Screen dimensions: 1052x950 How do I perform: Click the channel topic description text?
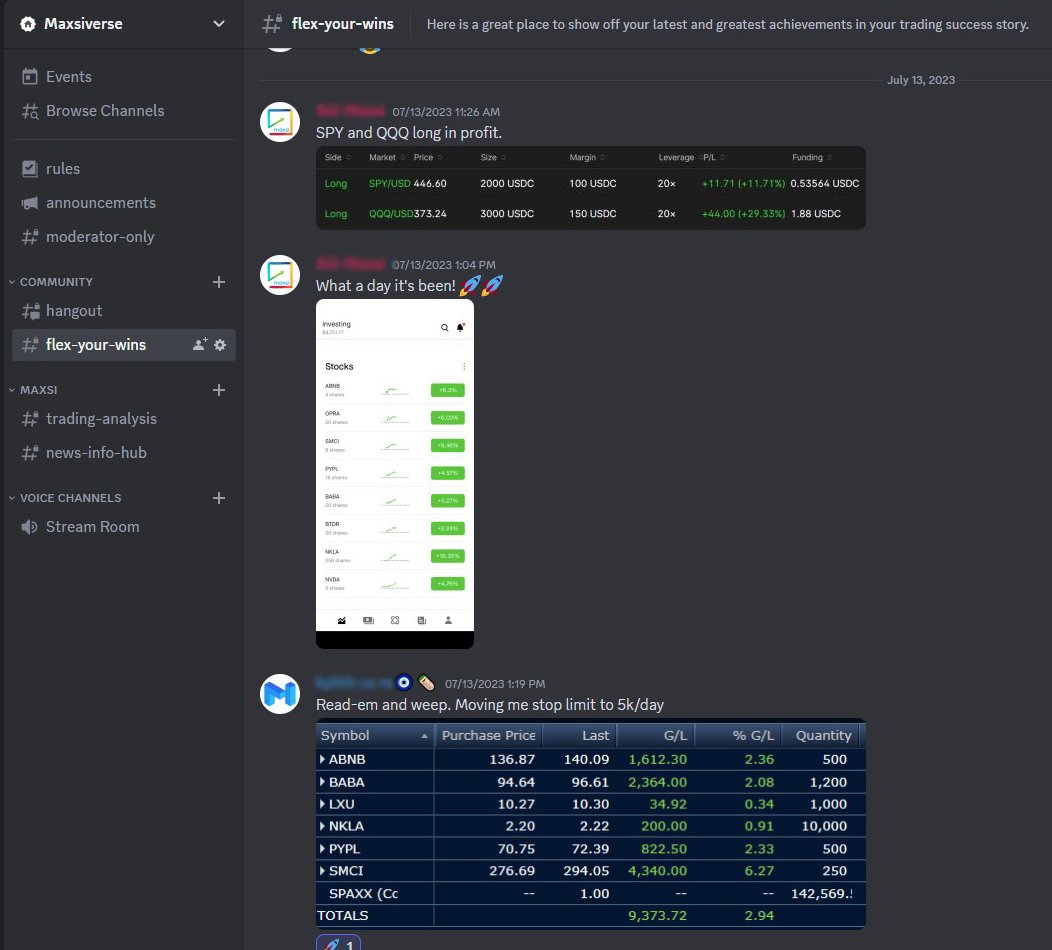(727, 24)
